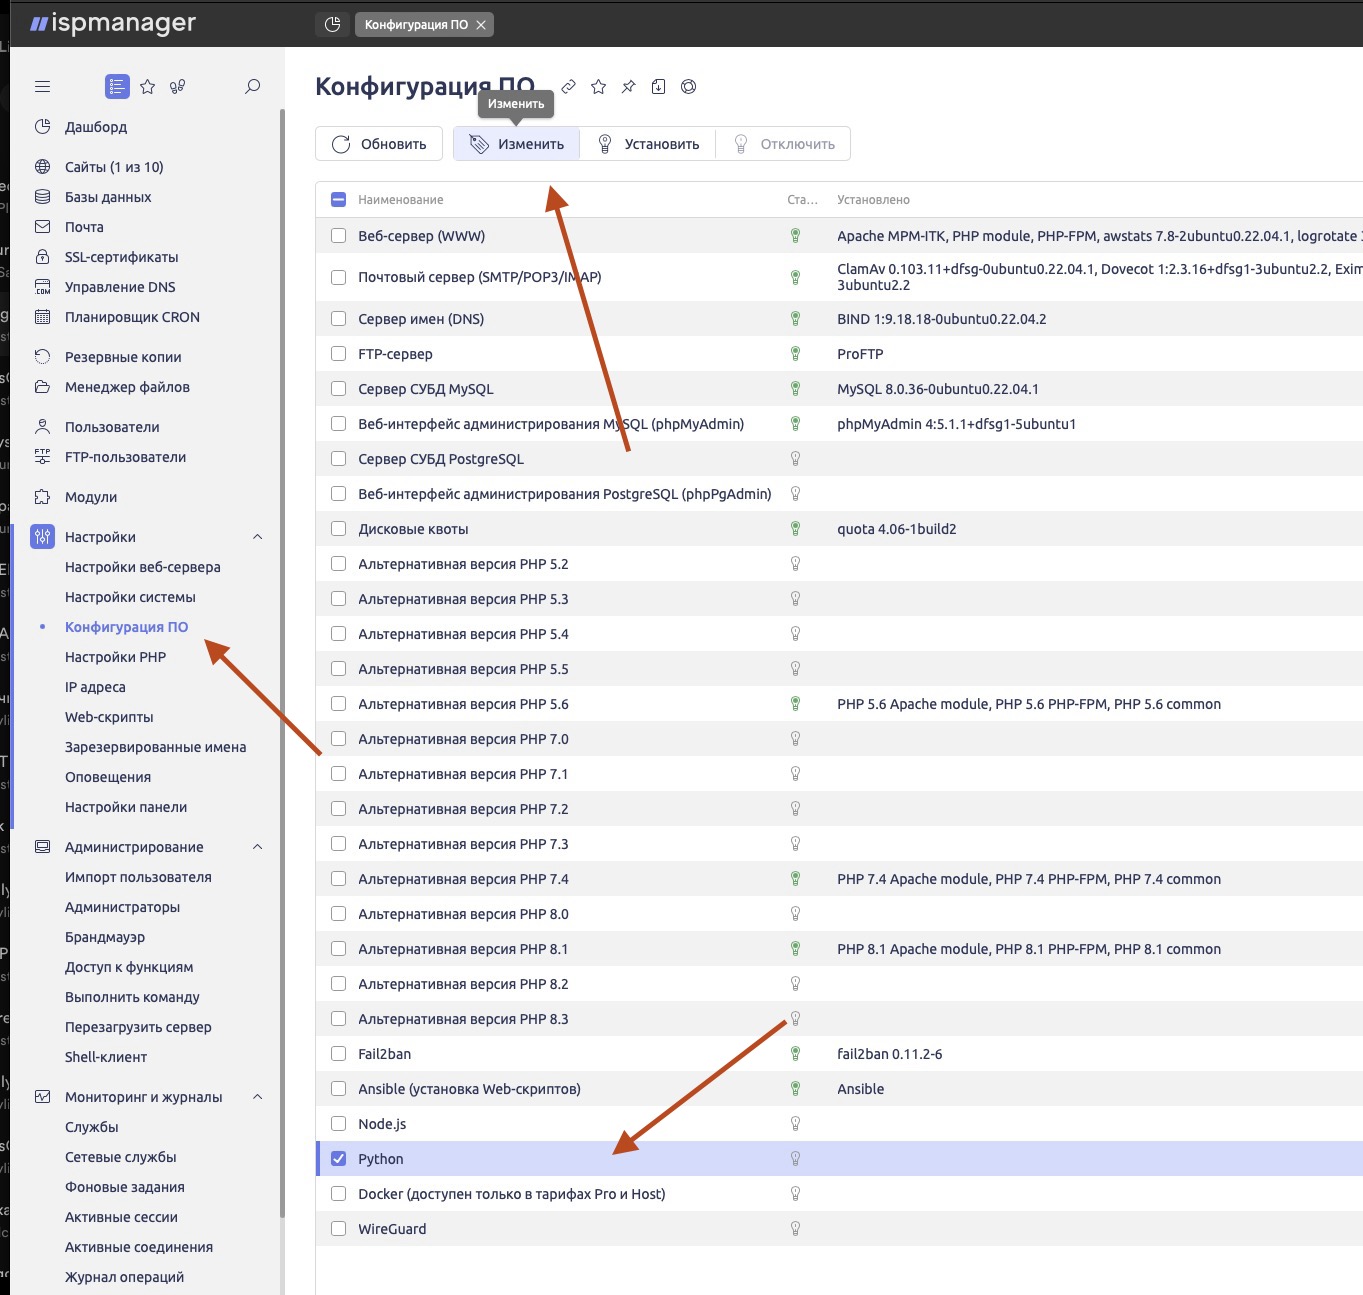The image size is (1363, 1295).
Task: Select the list view icon in sidebar header
Action: click(117, 87)
